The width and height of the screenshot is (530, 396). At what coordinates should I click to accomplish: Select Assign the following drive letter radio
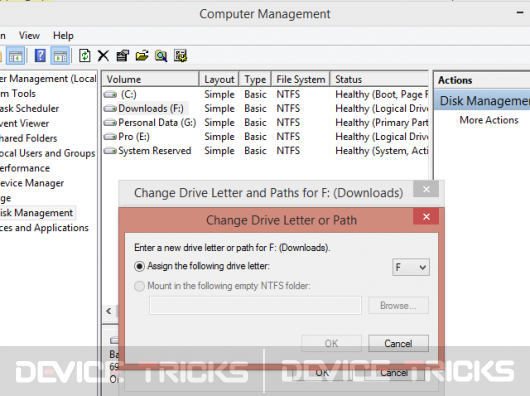point(139,266)
